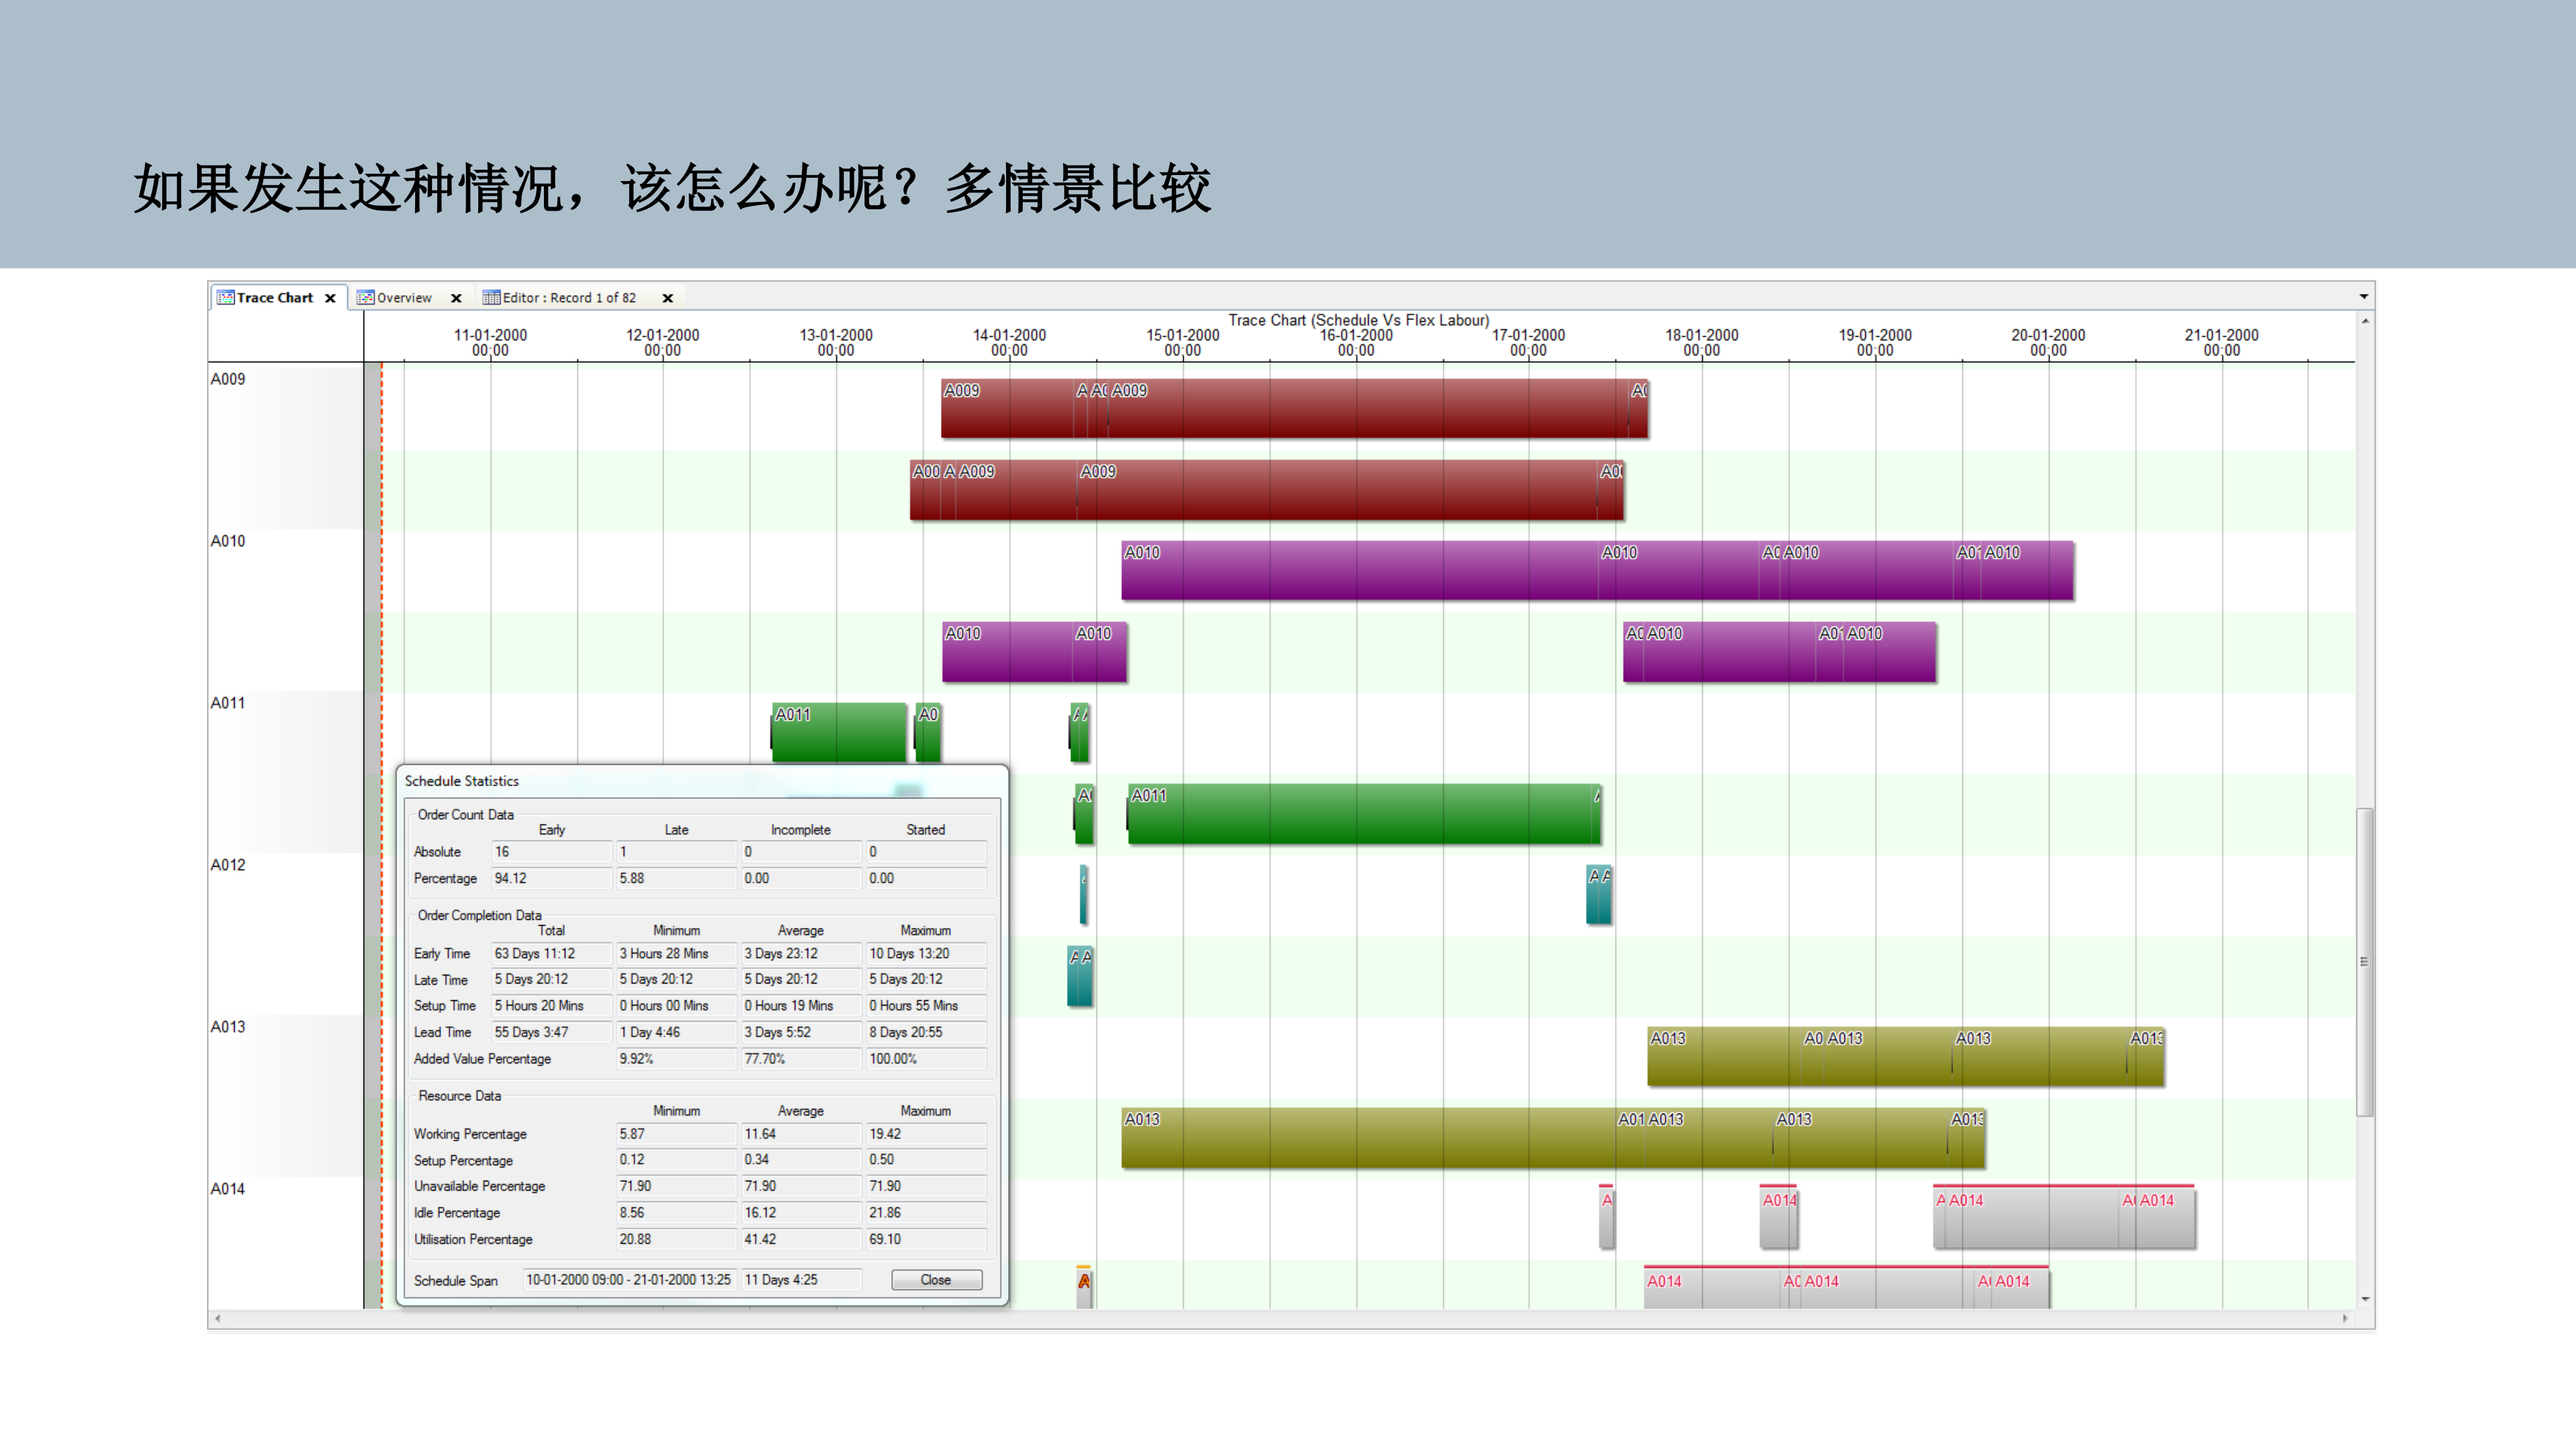Select the A010 resource row label
The width and height of the screenshot is (2576, 1449).
(x=228, y=541)
